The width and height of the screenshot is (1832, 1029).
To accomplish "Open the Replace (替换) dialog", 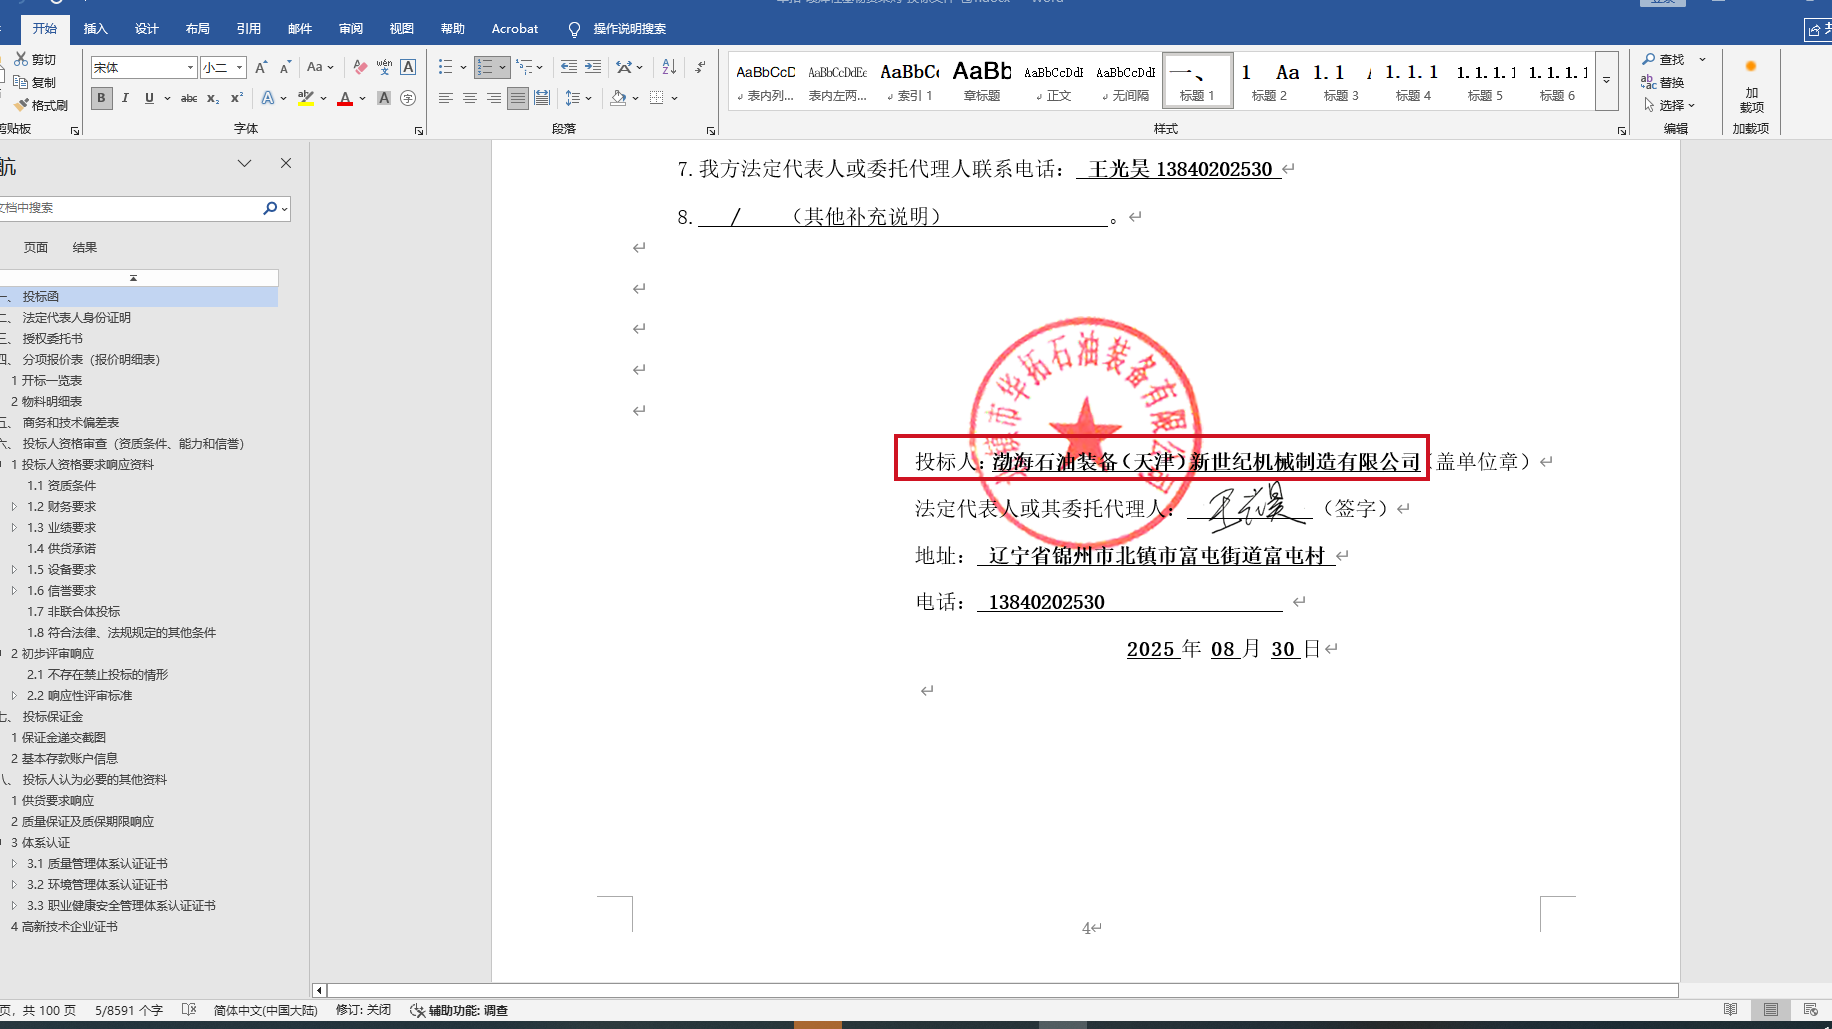I will click(x=1663, y=82).
